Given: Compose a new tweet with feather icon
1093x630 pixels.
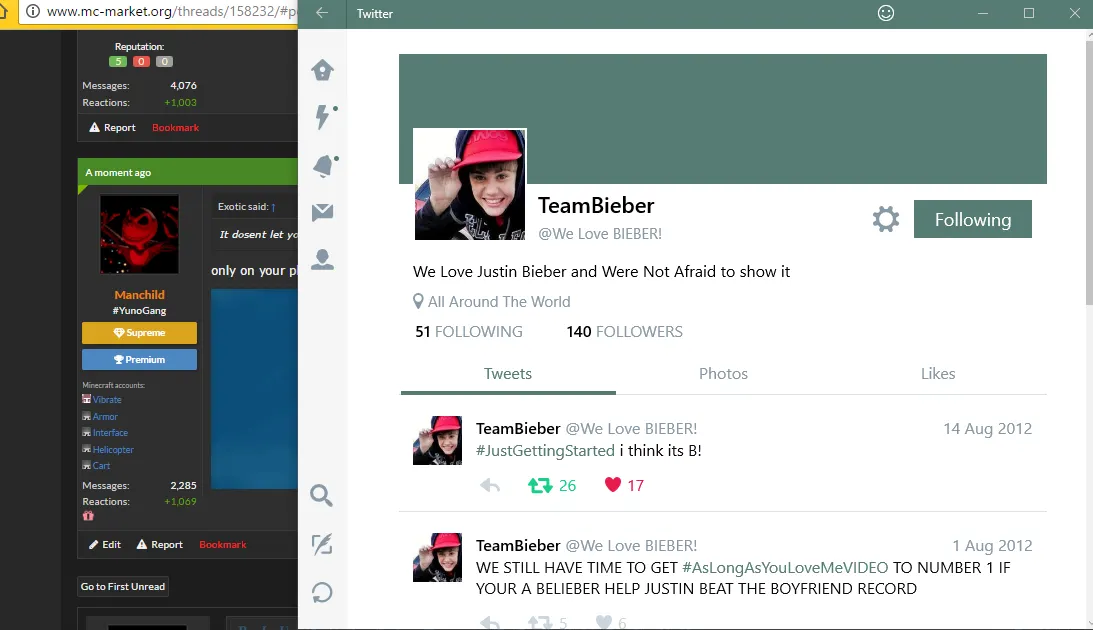Looking at the screenshot, I should 322,544.
